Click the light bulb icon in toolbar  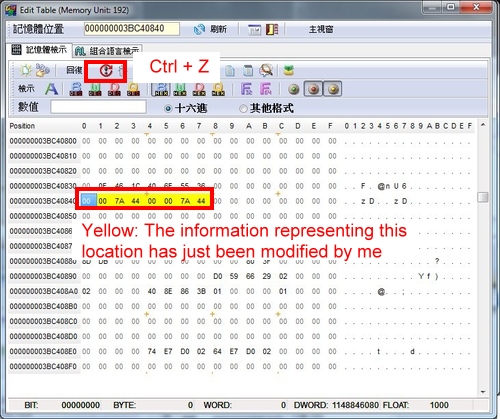click(x=26, y=70)
